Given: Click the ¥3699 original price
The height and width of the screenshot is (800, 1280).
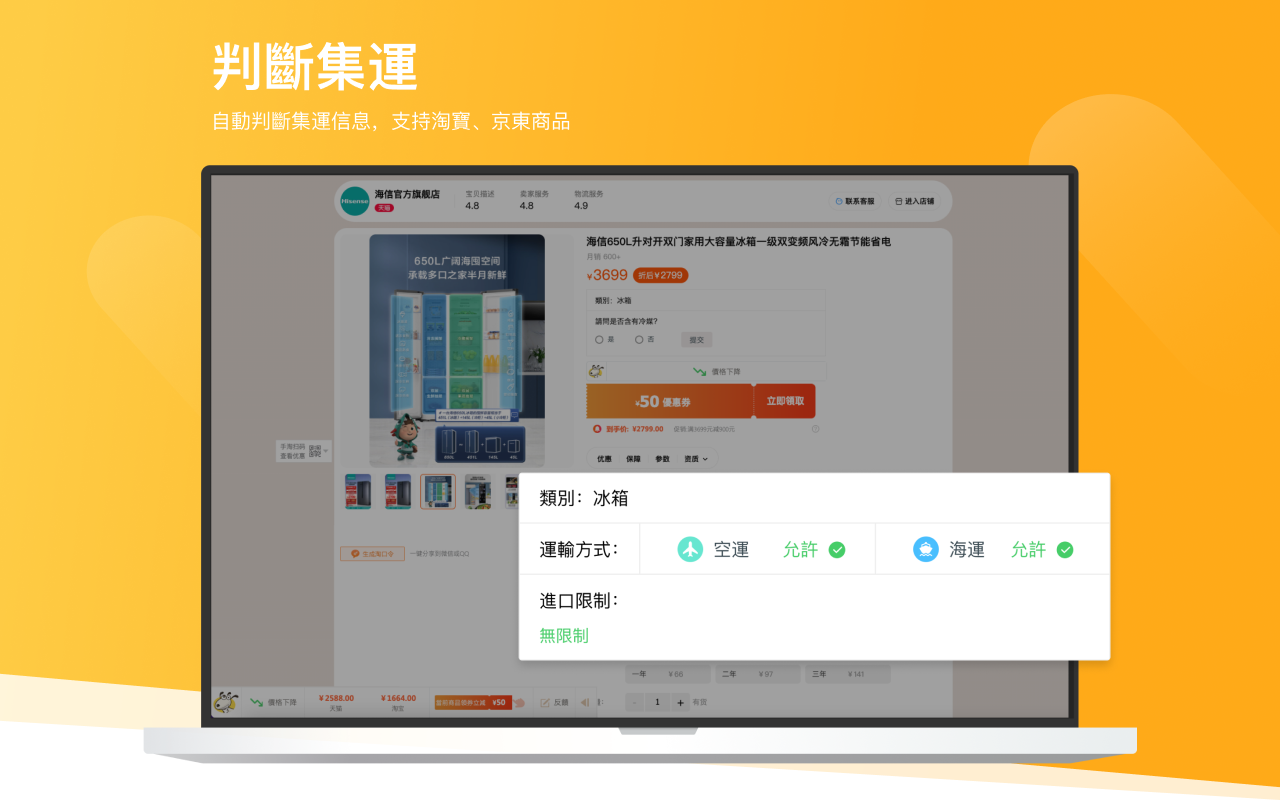Looking at the screenshot, I should (x=607, y=275).
